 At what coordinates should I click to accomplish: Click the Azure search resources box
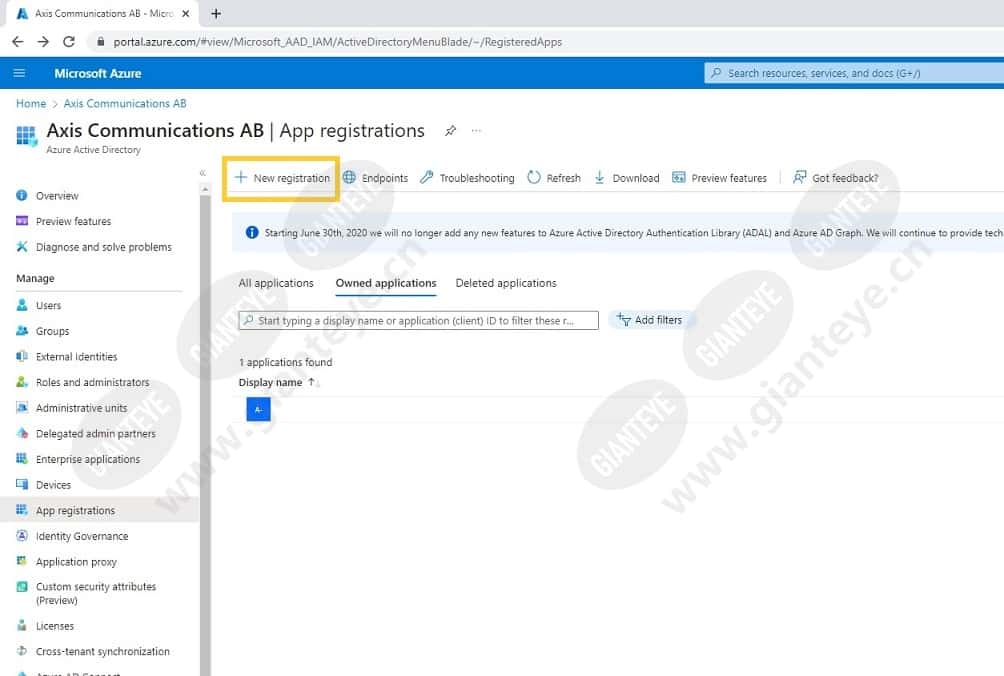[x=854, y=73]
